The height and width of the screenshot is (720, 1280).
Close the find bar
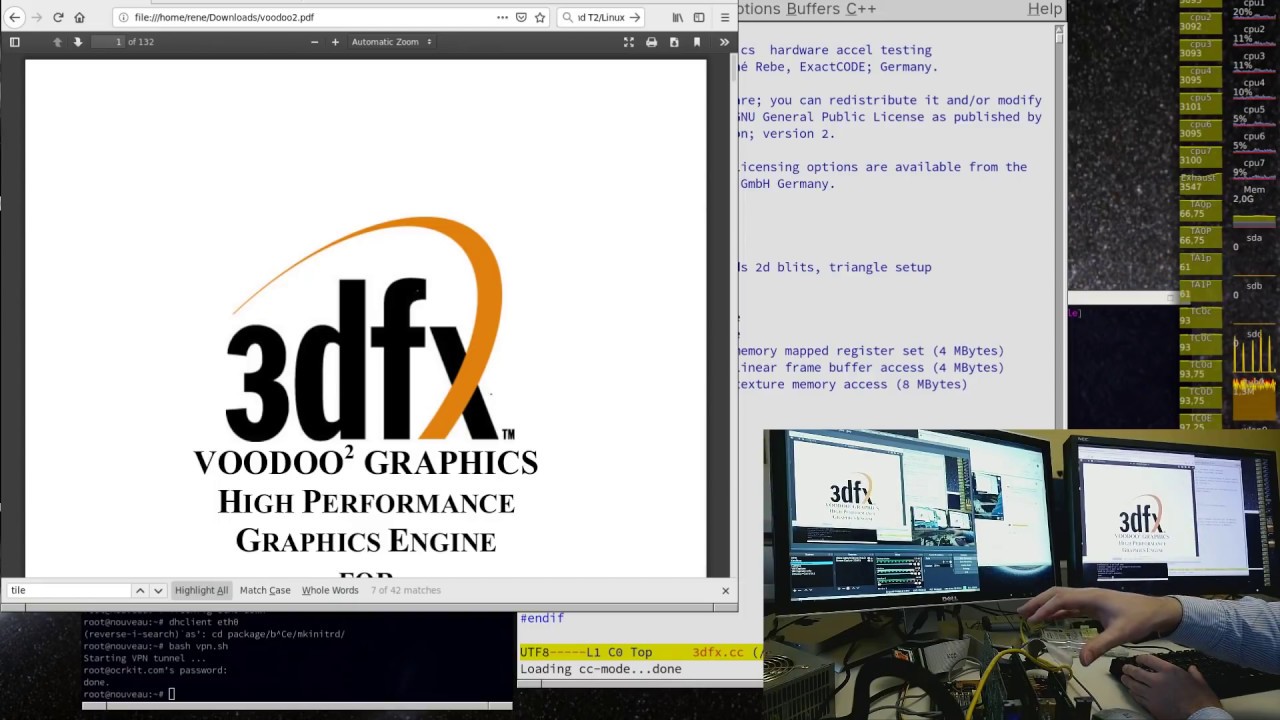pos(726,590)
